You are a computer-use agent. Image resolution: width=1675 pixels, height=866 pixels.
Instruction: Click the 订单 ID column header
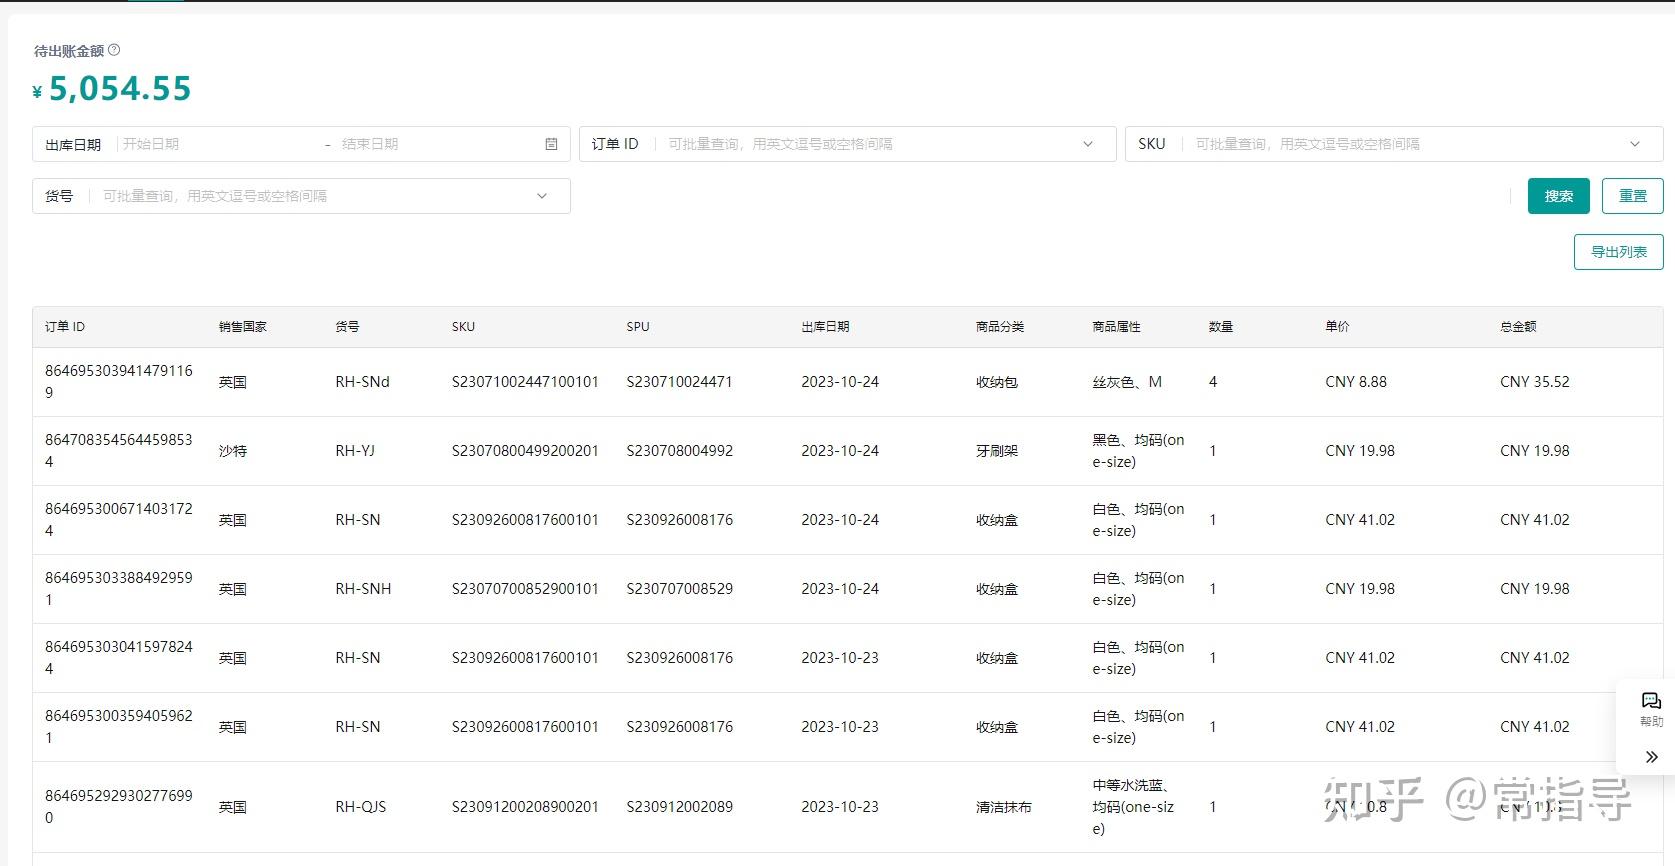[65, 327]
